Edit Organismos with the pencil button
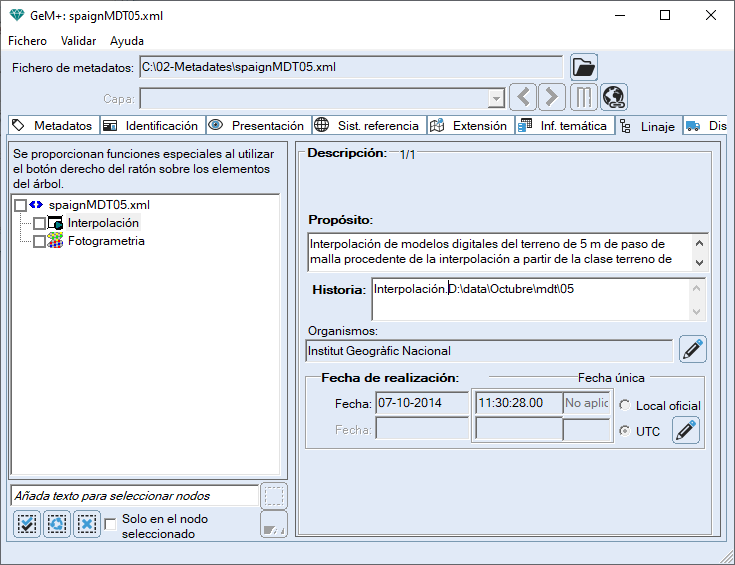 693,349
